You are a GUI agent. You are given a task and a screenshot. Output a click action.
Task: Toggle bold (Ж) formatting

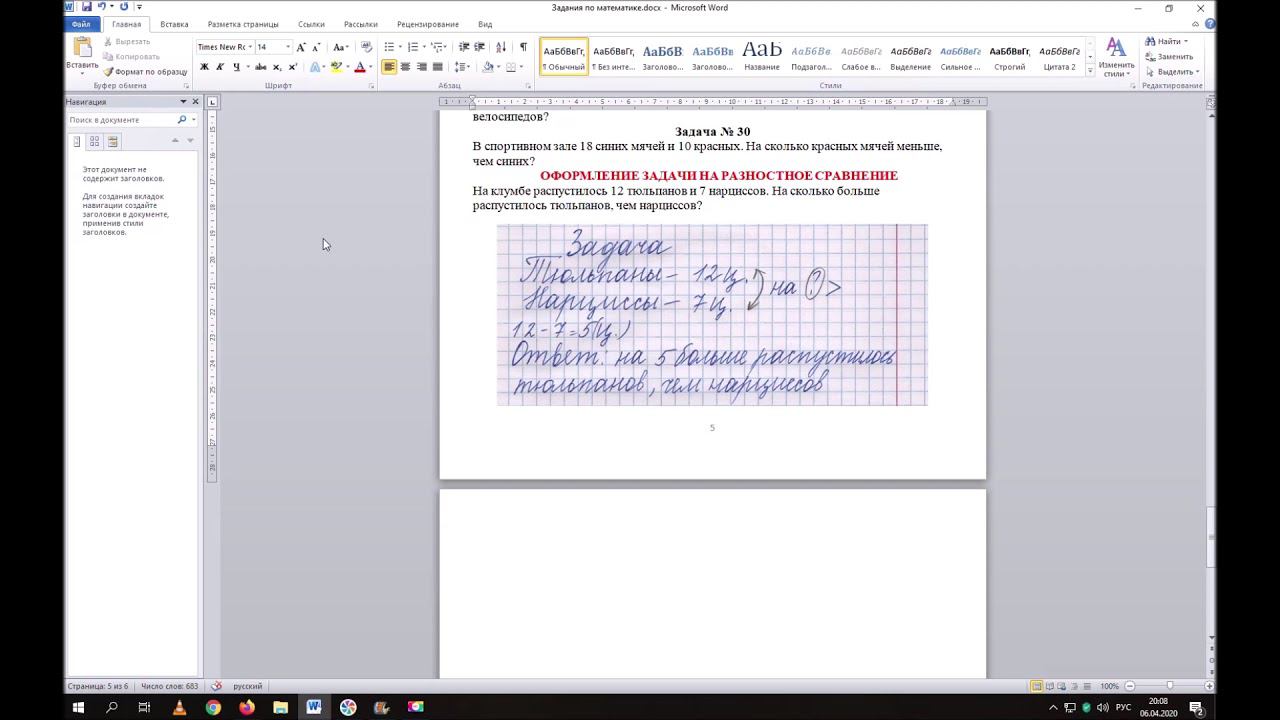click(x=204, y=67)
